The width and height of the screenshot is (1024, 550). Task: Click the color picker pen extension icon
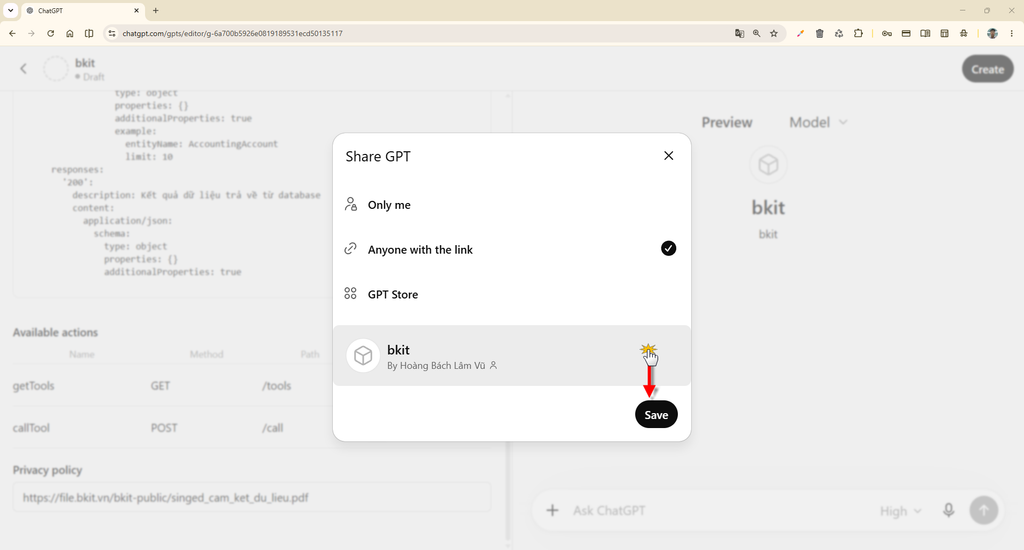click(x=800, y=33)
